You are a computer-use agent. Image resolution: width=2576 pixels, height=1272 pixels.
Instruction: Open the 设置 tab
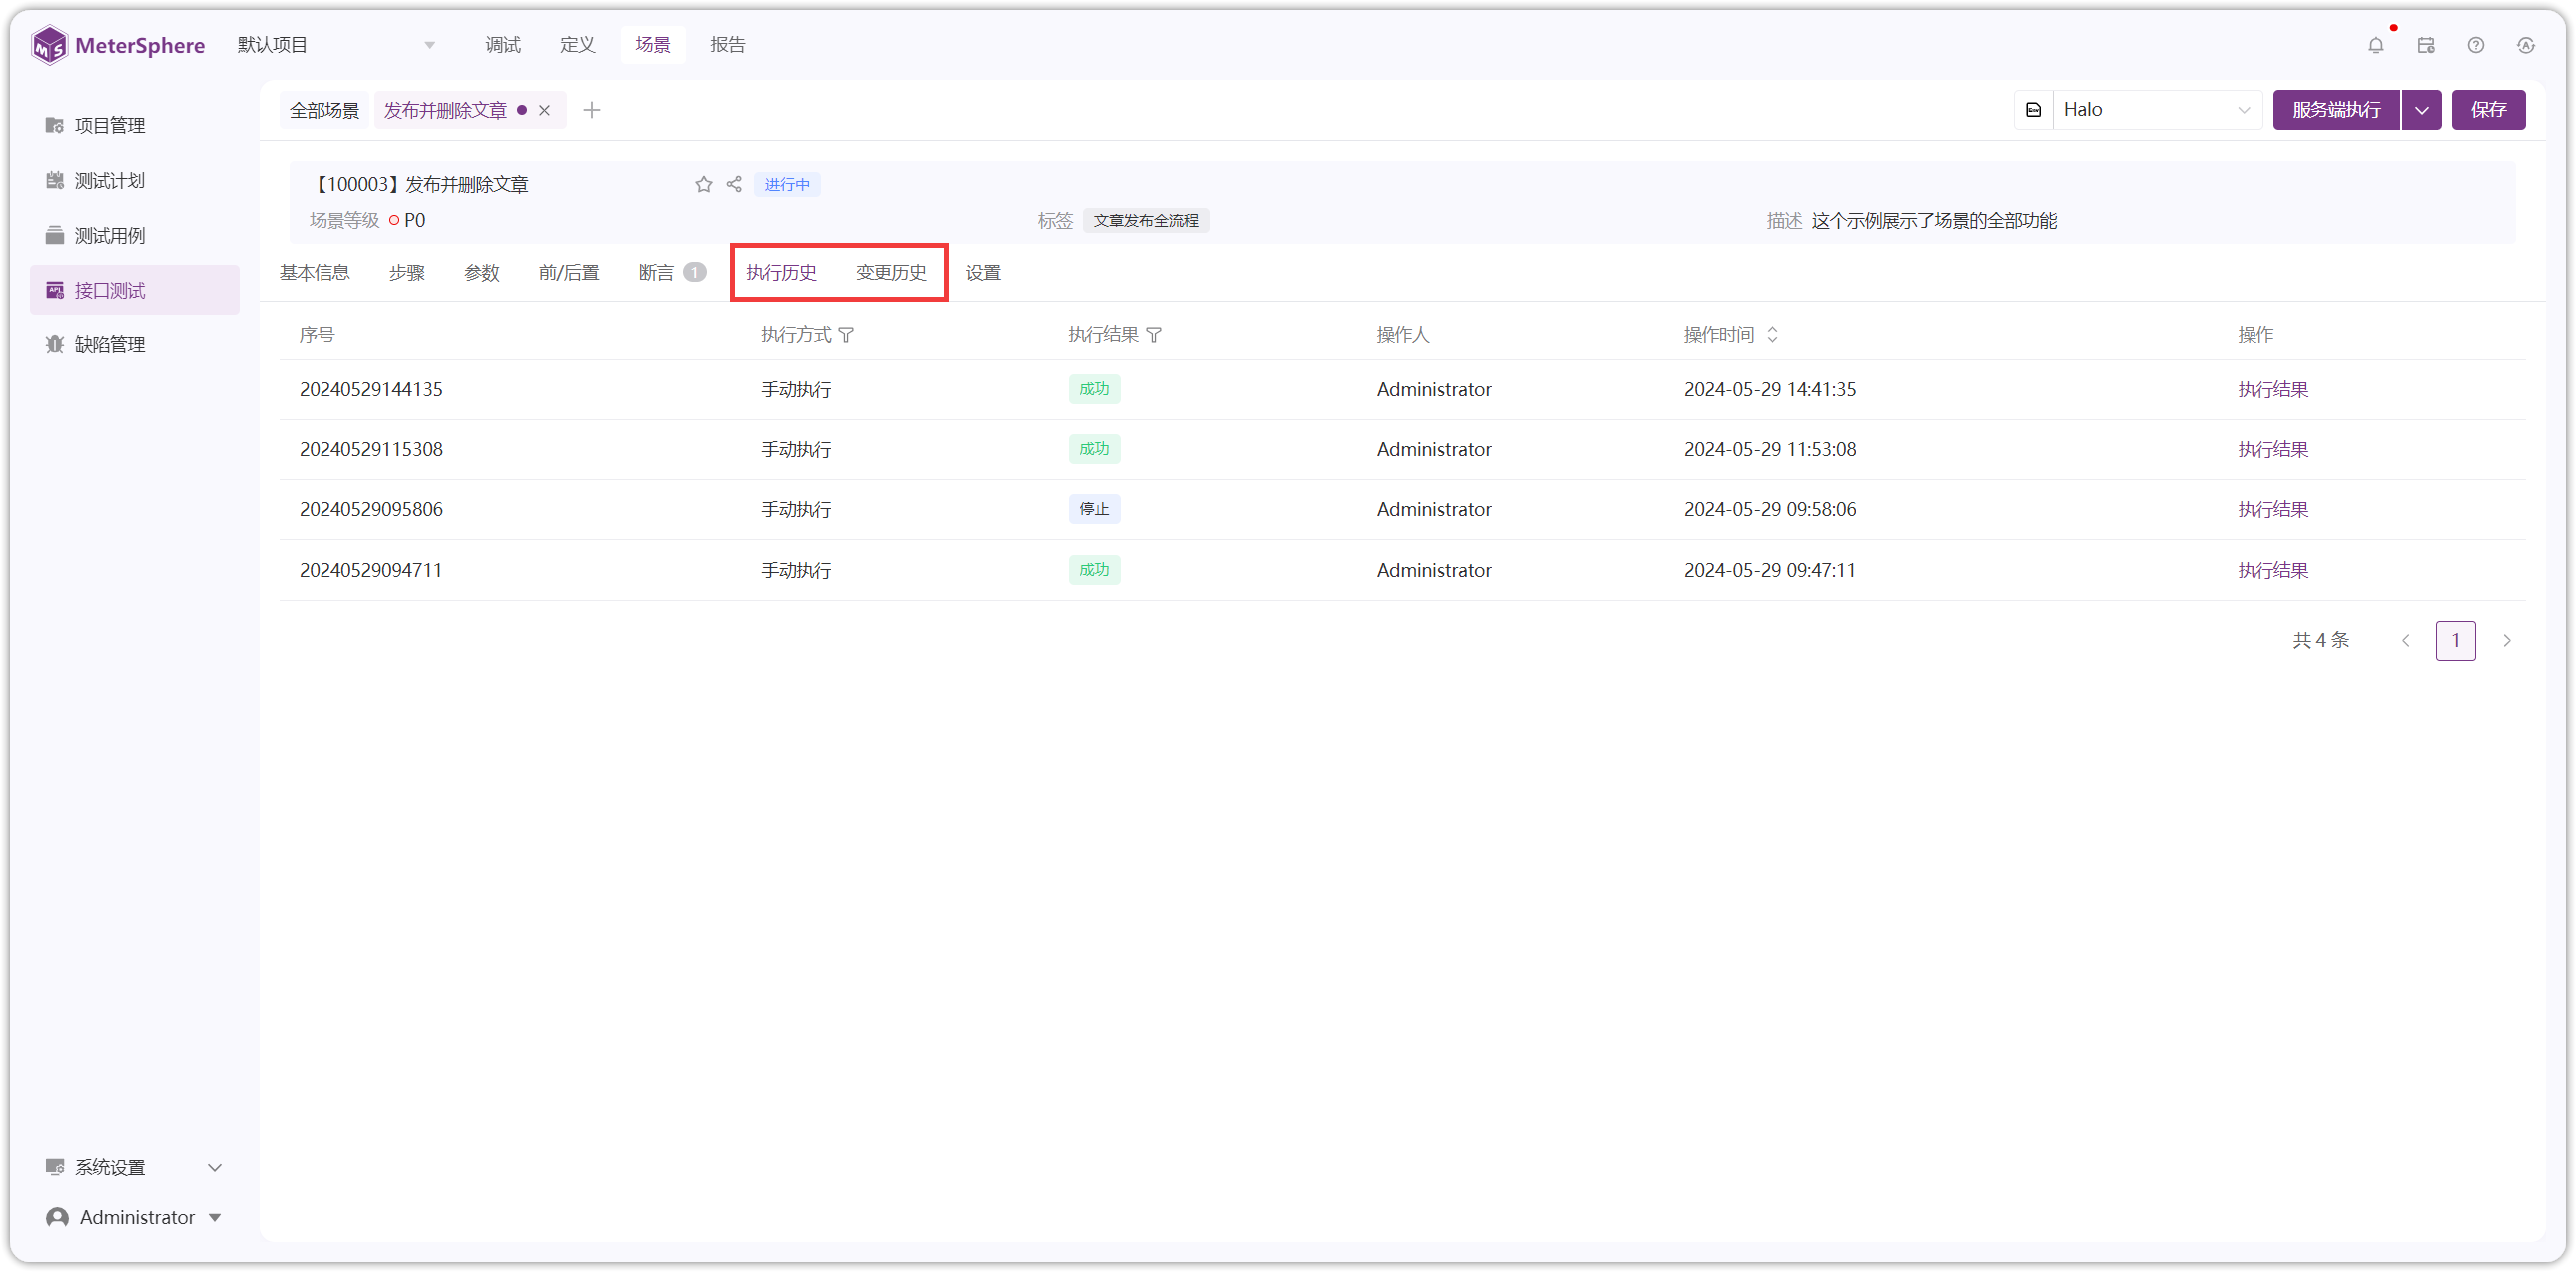click(x=984, y=272)
